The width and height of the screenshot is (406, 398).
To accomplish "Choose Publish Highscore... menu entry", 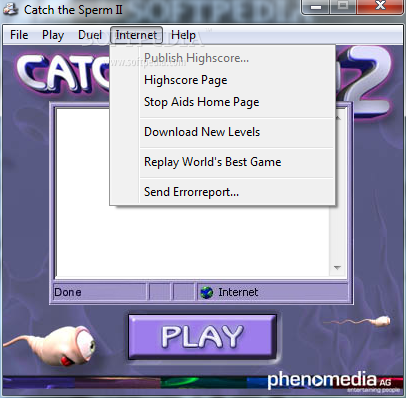I will coord(223,58).
